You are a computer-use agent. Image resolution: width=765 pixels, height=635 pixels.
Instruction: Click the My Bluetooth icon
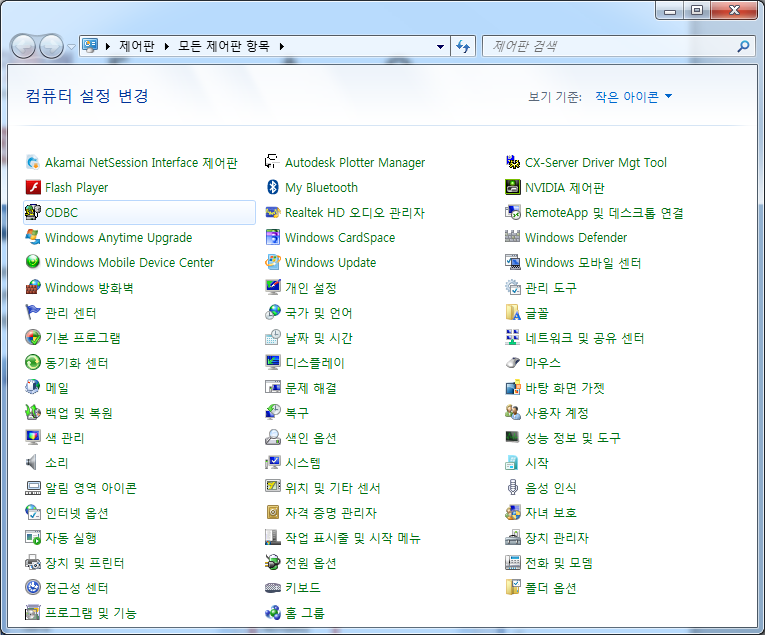(x=273, y=187)
